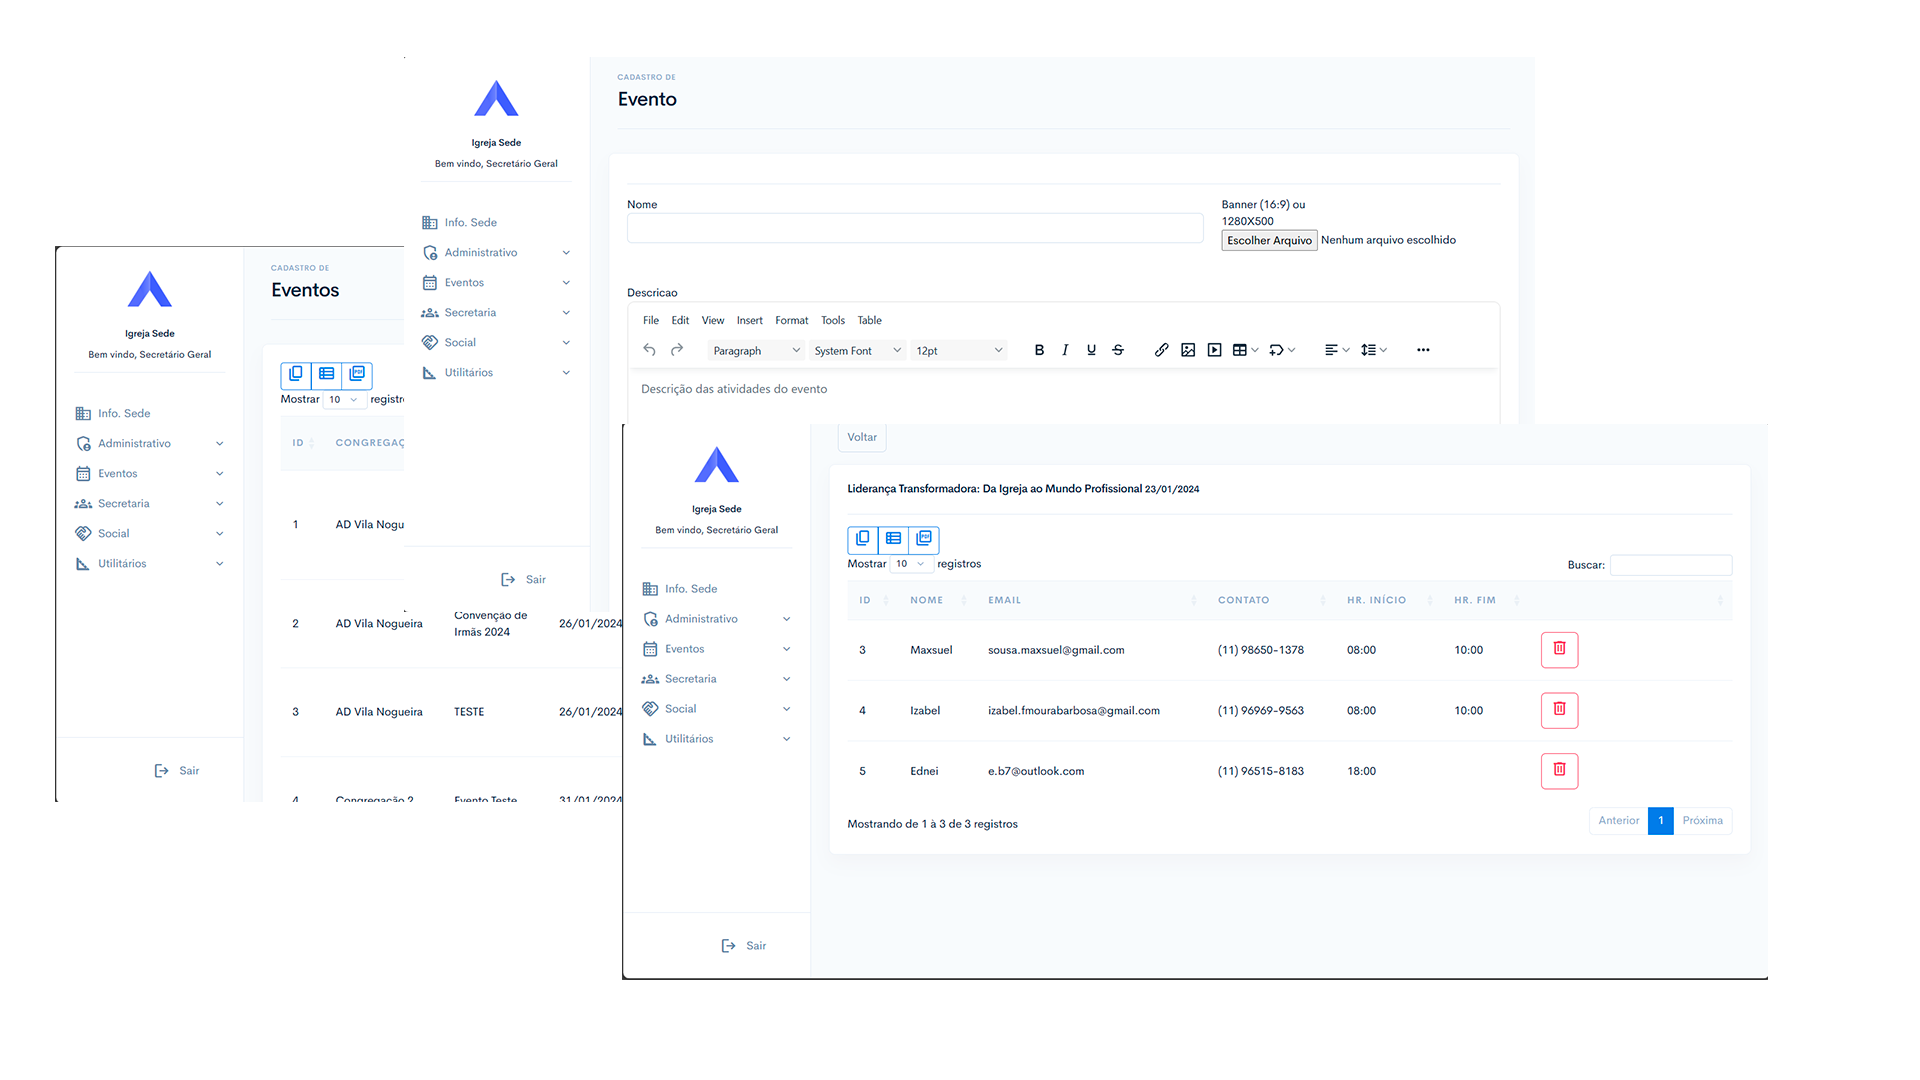Click Escolher Arquivo to upload banner

pyautogui.click(x=1268, y=241)
